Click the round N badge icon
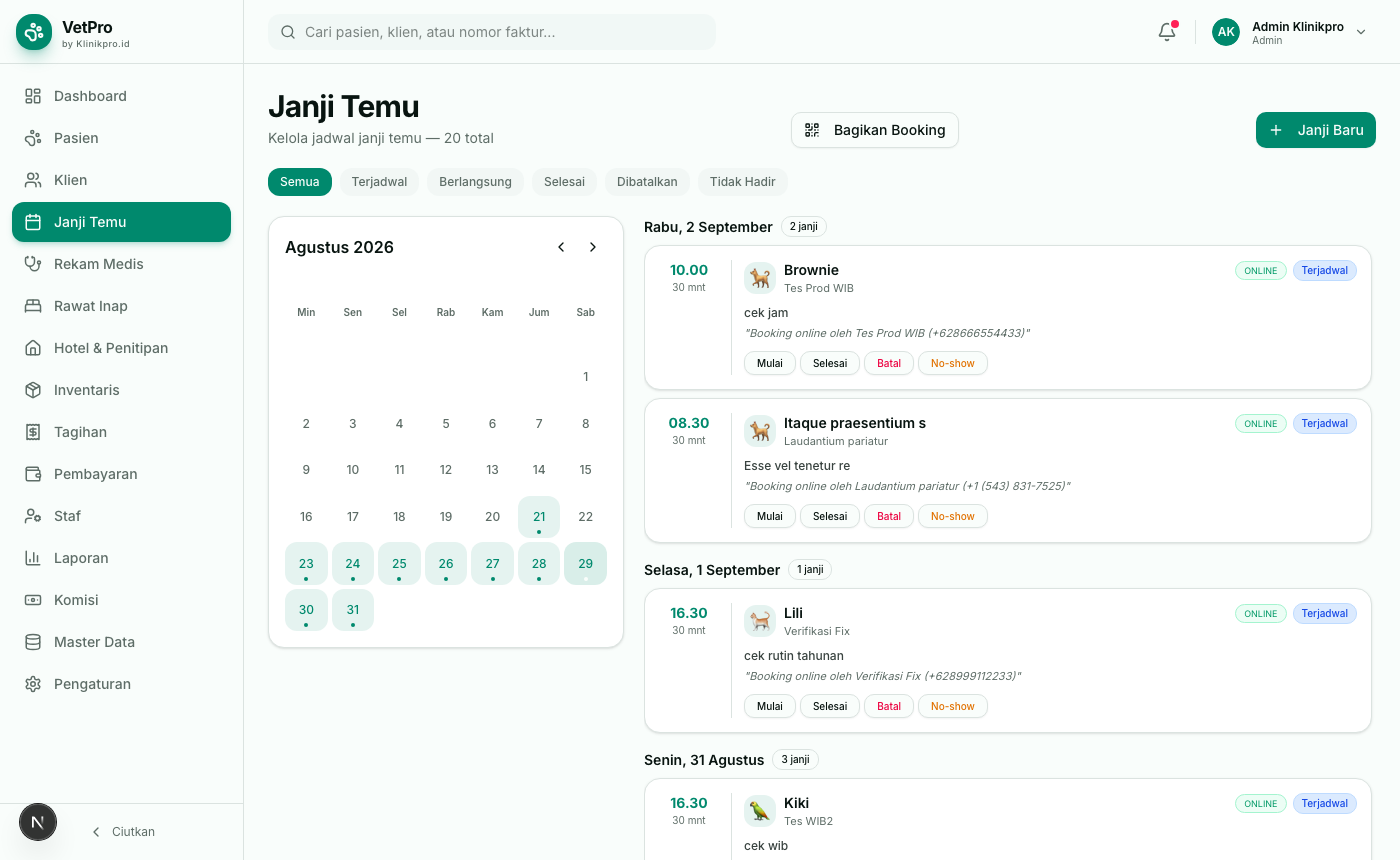Viewport: 1400px width, 860px height. coord(38,823)
